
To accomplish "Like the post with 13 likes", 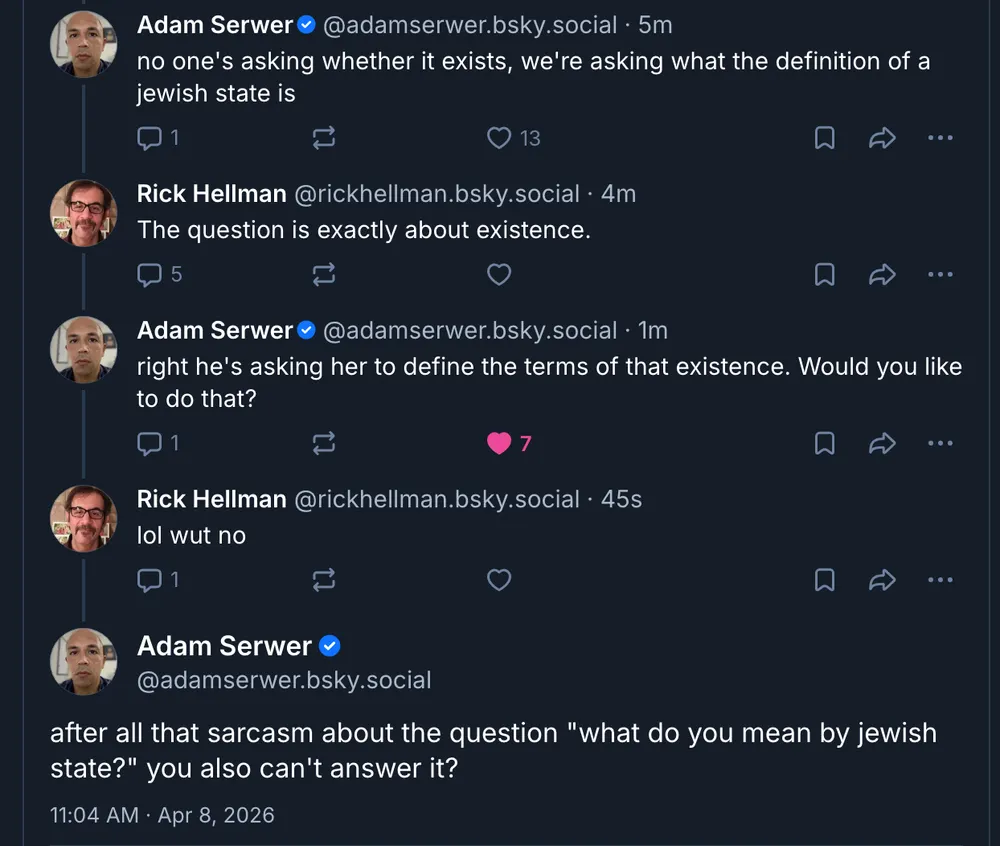I will pyautogui.click(x=499, y=138).
